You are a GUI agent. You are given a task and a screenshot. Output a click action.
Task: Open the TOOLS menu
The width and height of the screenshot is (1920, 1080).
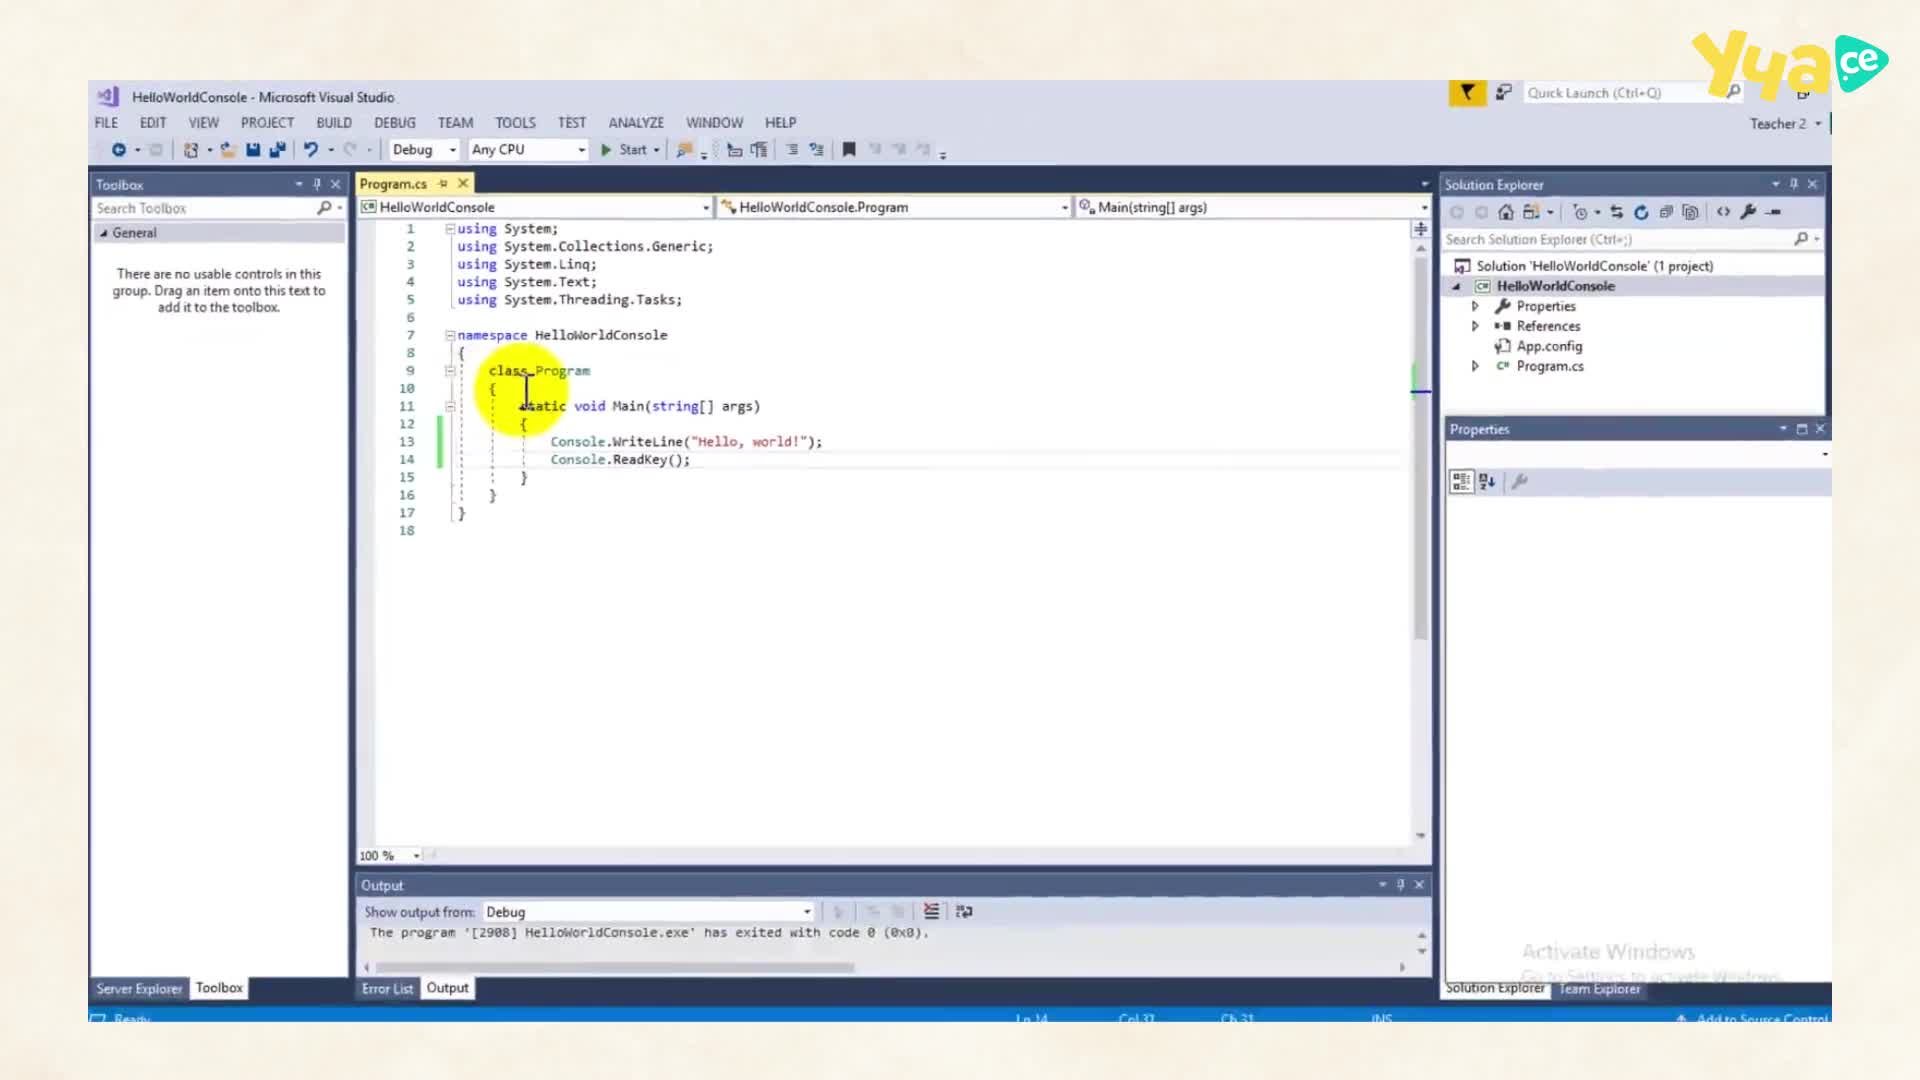pos(515,123)
